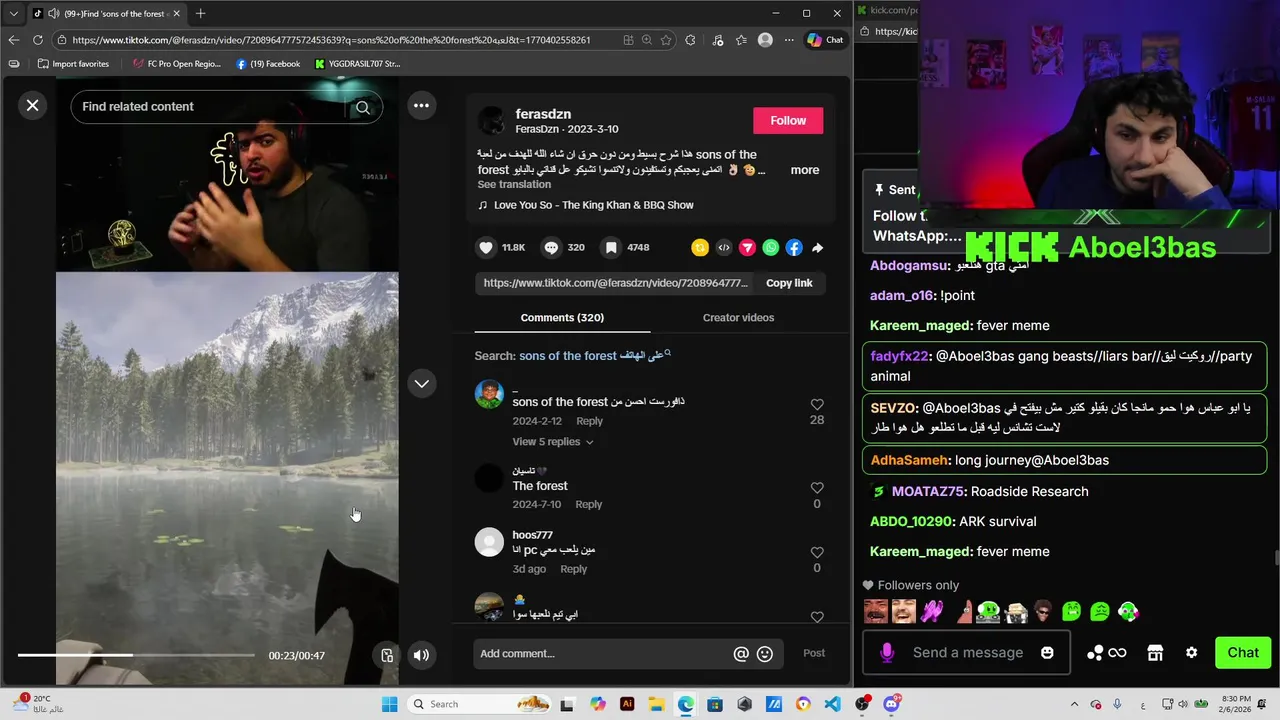Open Visual Studio Code from taskbar
Screen dimensions: 1280x720
(x=832, y=704)
